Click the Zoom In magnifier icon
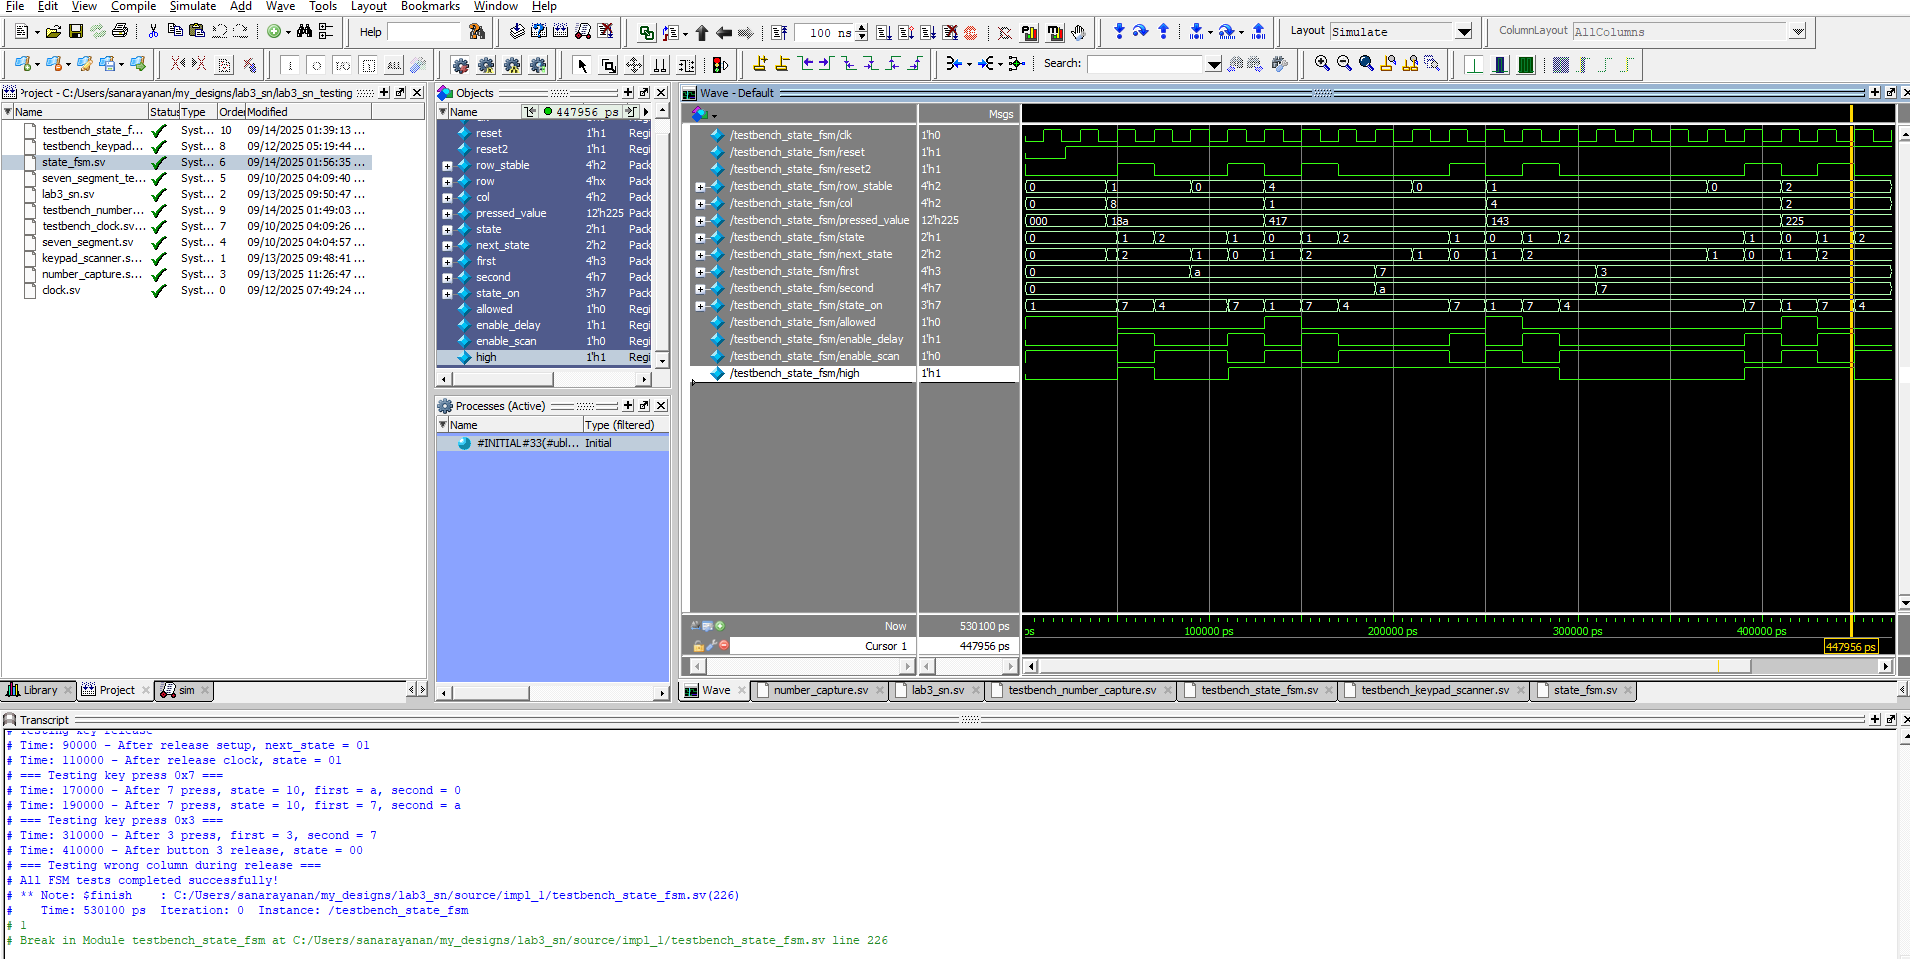This screenshot has width=1910, height=959. pyautogui.click(x=1322, y=64)
